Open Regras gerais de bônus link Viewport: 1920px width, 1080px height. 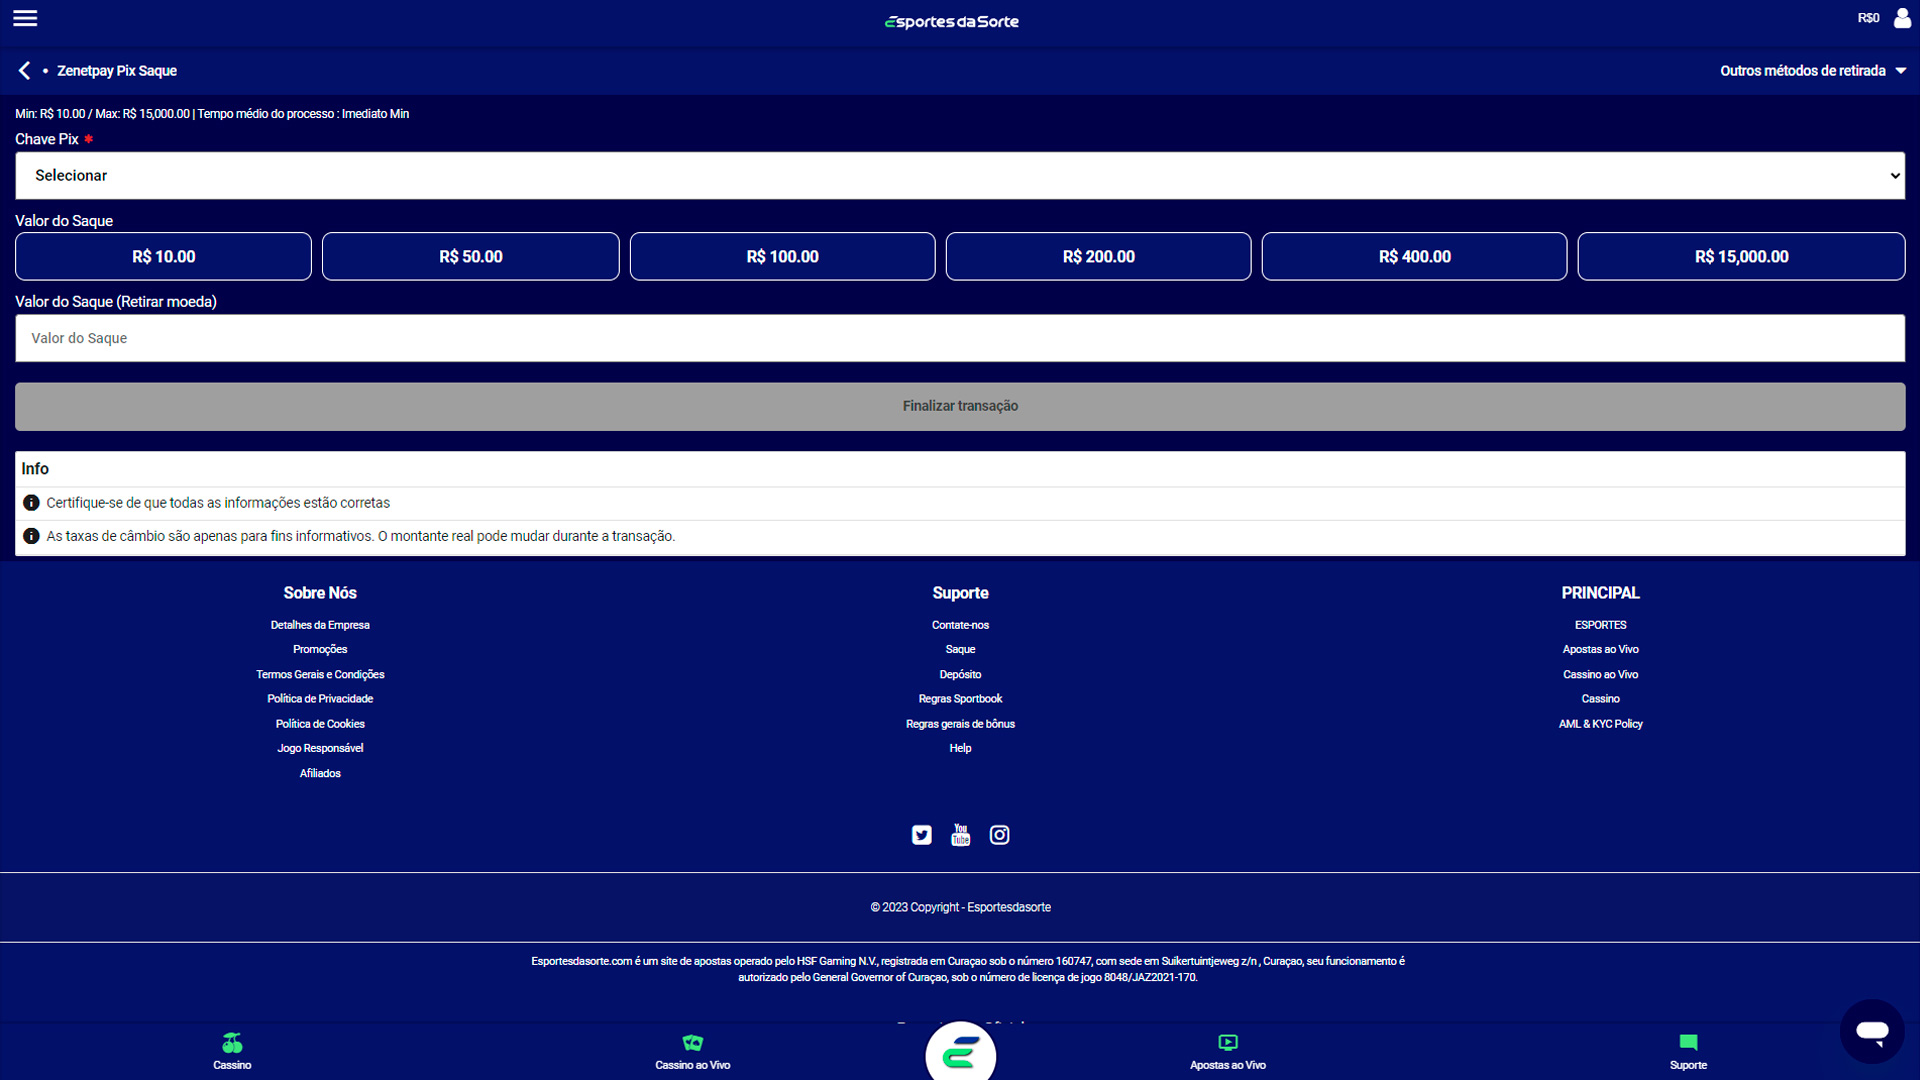(960, 724)
